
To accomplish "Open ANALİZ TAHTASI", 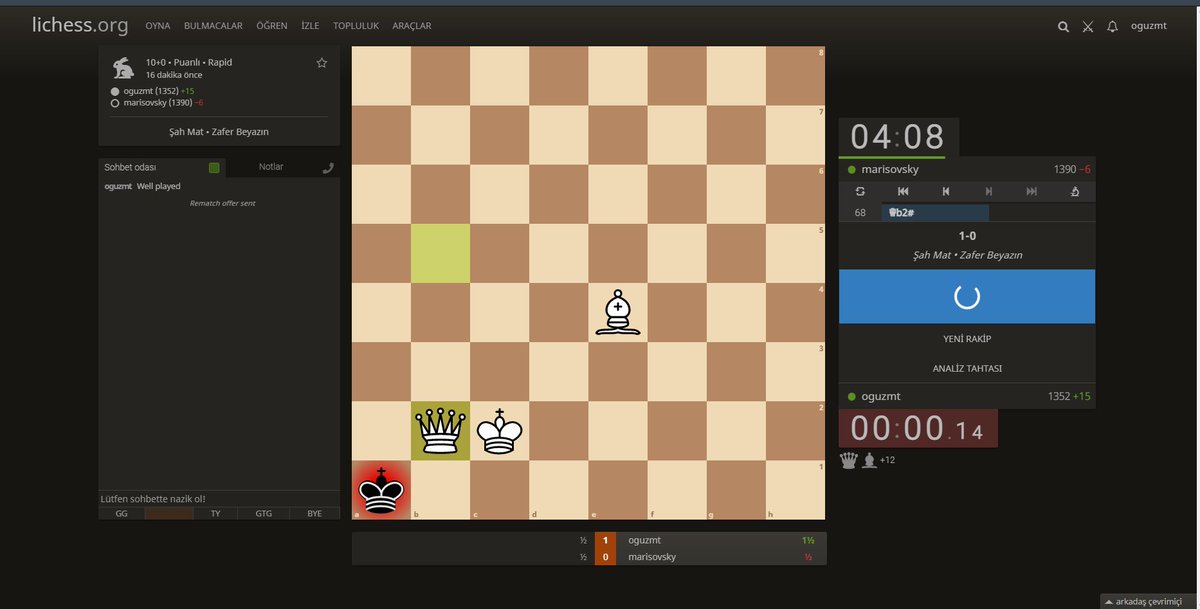I will [967, 368].
